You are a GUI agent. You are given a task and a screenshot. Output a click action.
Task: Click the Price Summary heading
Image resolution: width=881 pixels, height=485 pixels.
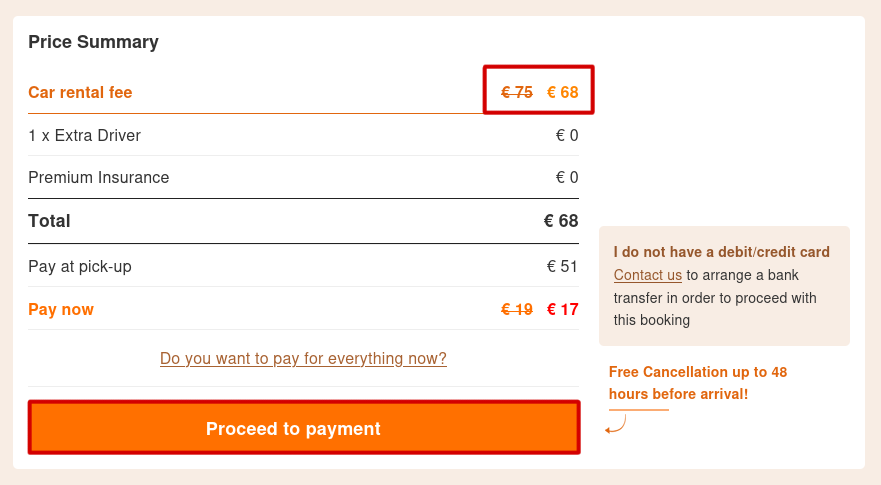93,42
